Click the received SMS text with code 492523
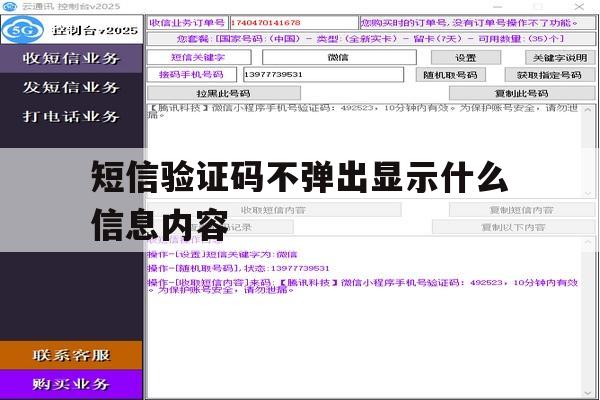Viewport: 600px width, 400px height. 363,111
